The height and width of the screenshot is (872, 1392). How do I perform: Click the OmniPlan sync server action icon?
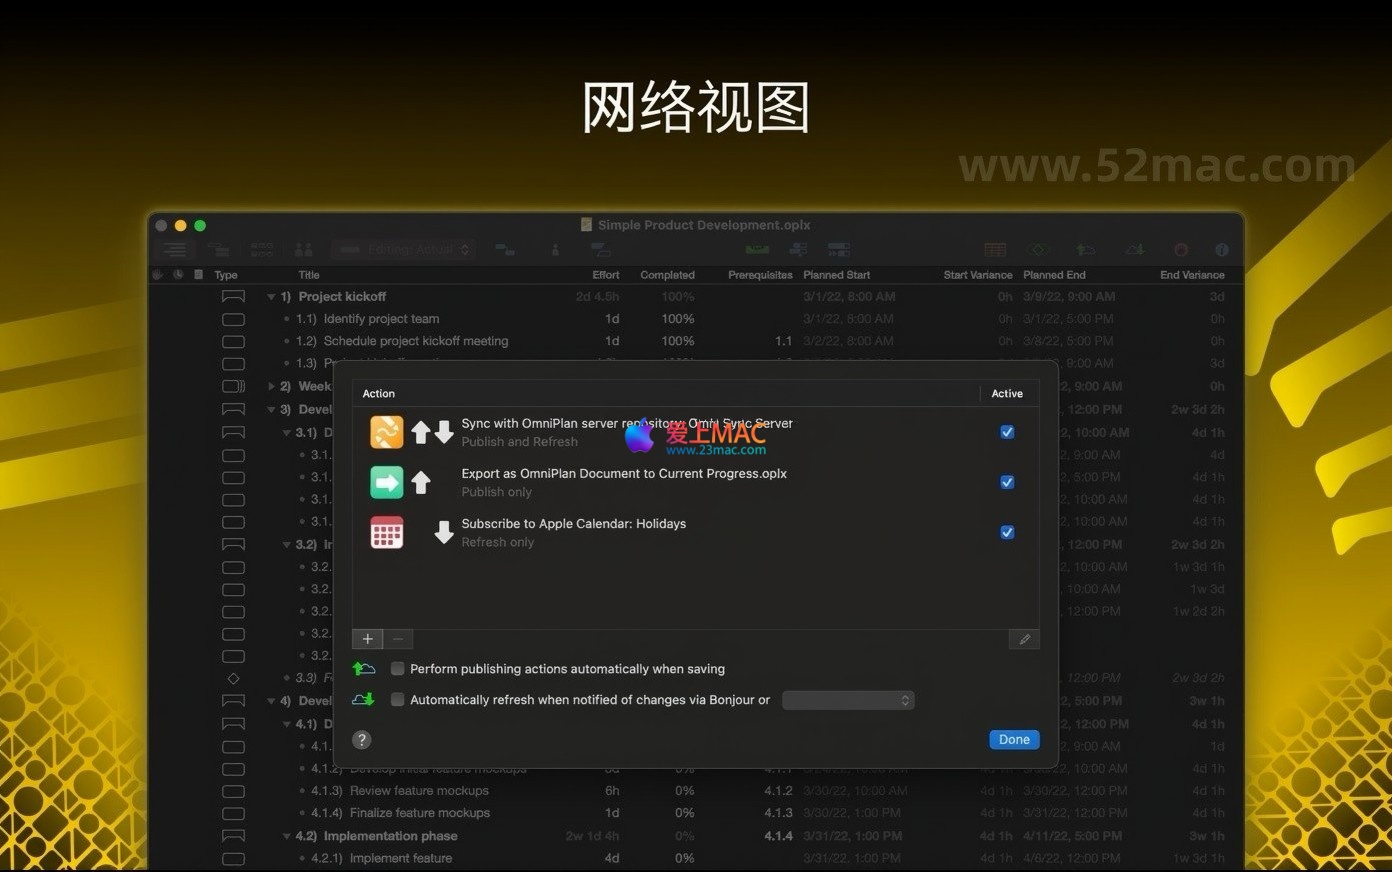[x=387, y=432]
